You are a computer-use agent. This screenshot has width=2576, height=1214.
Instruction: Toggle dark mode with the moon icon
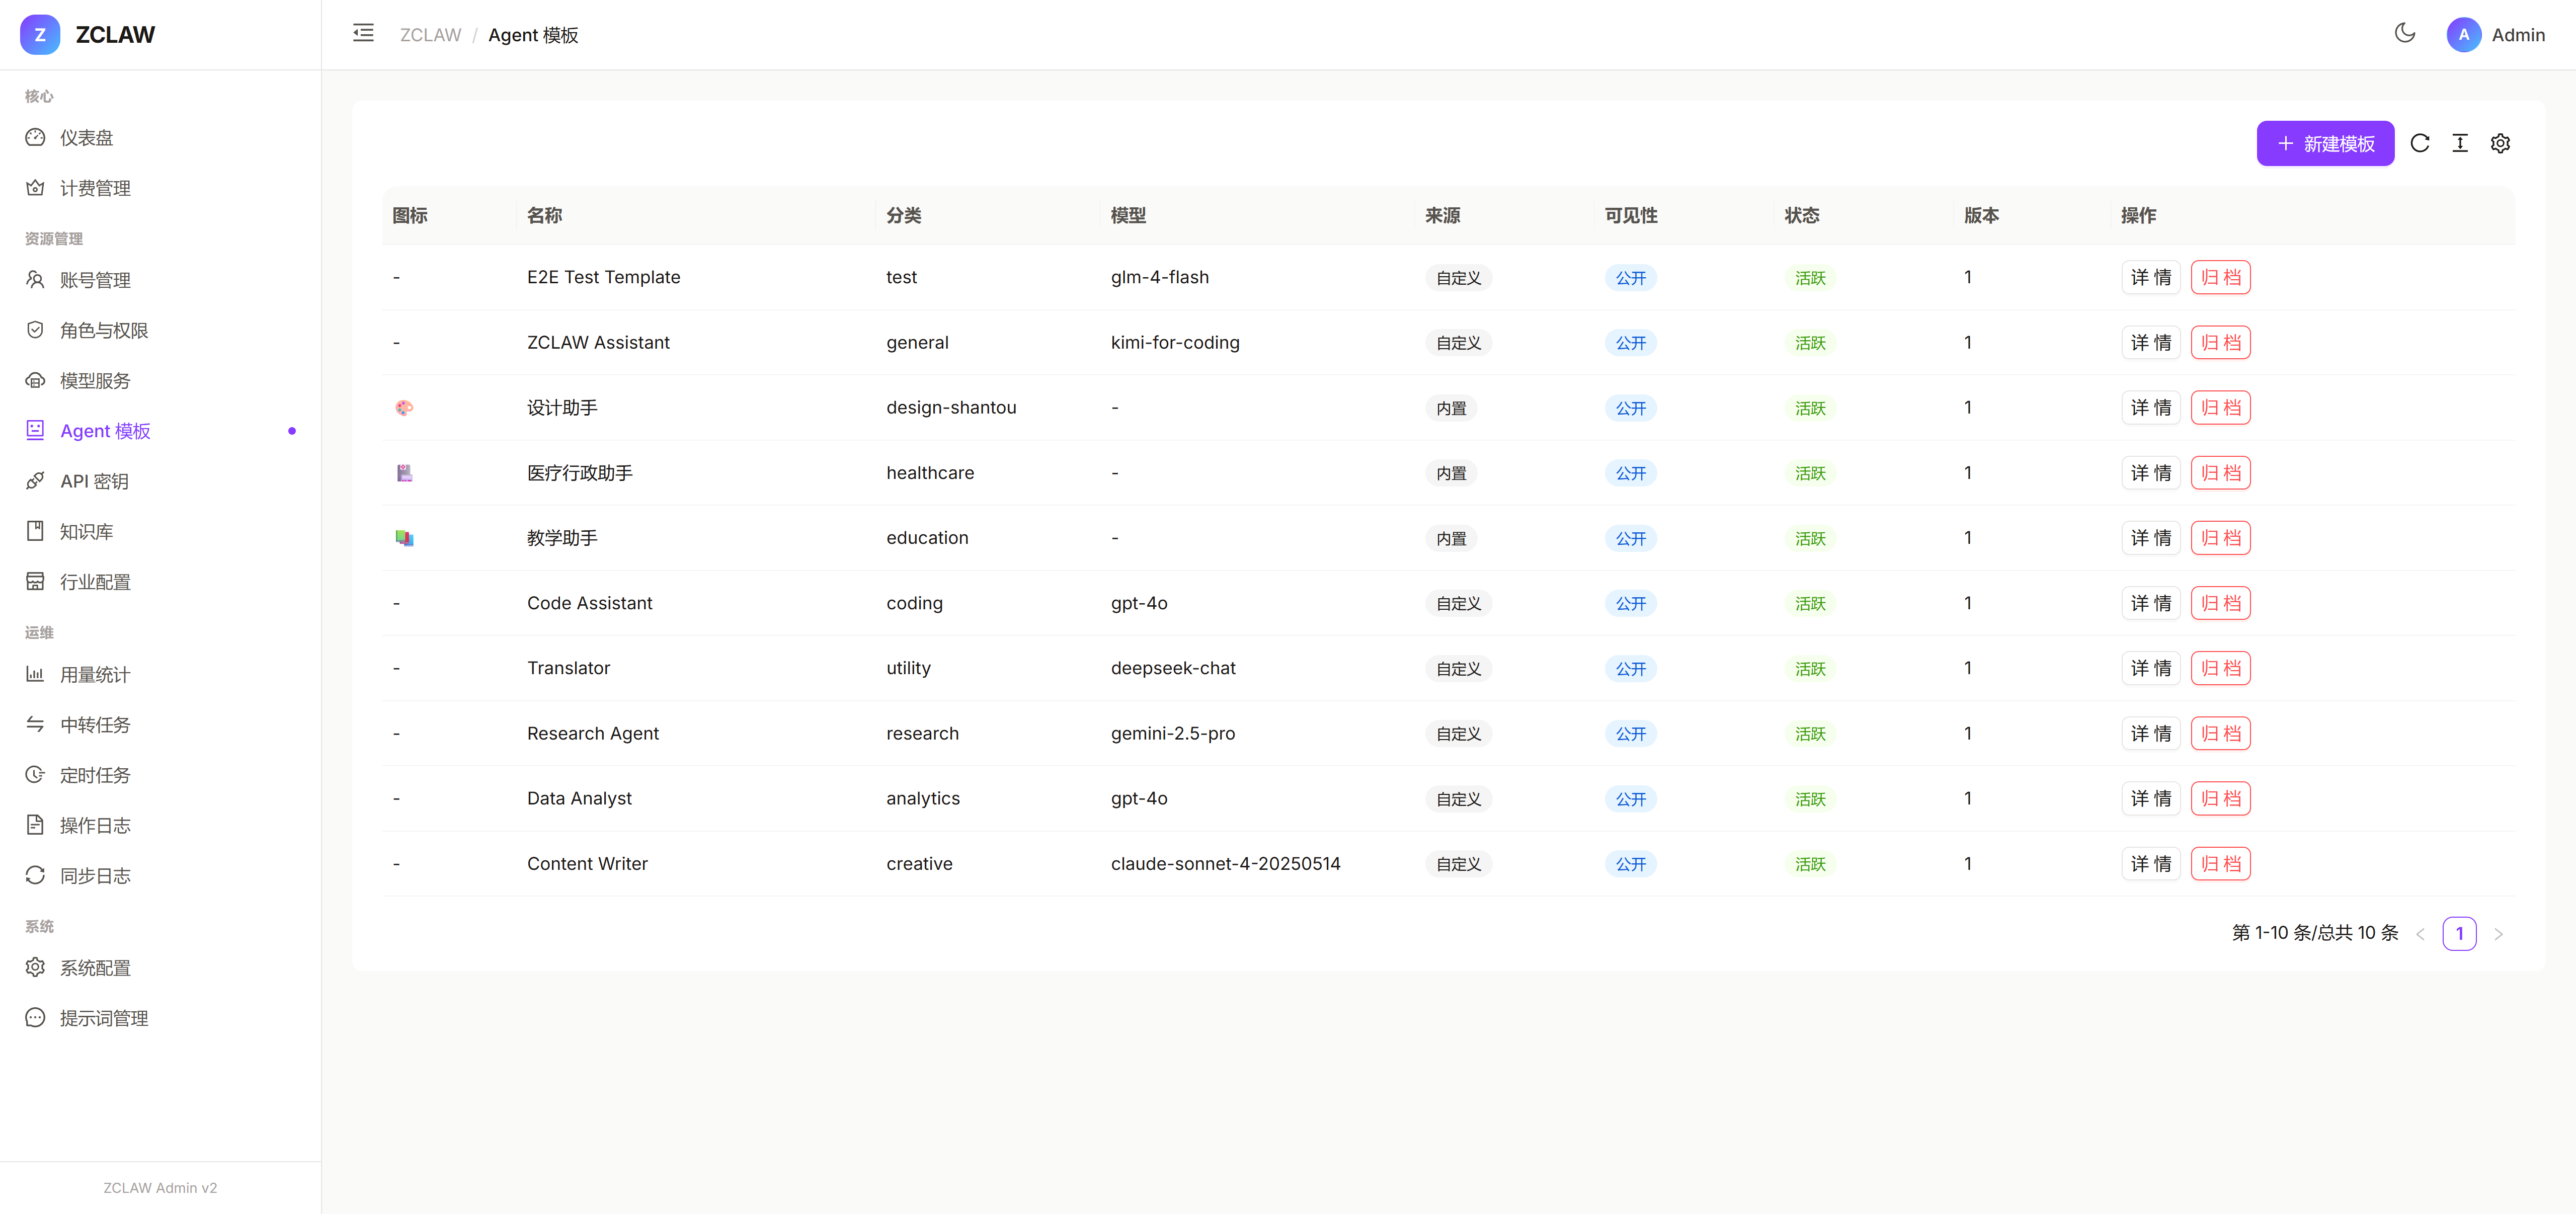coord(2405,34)
